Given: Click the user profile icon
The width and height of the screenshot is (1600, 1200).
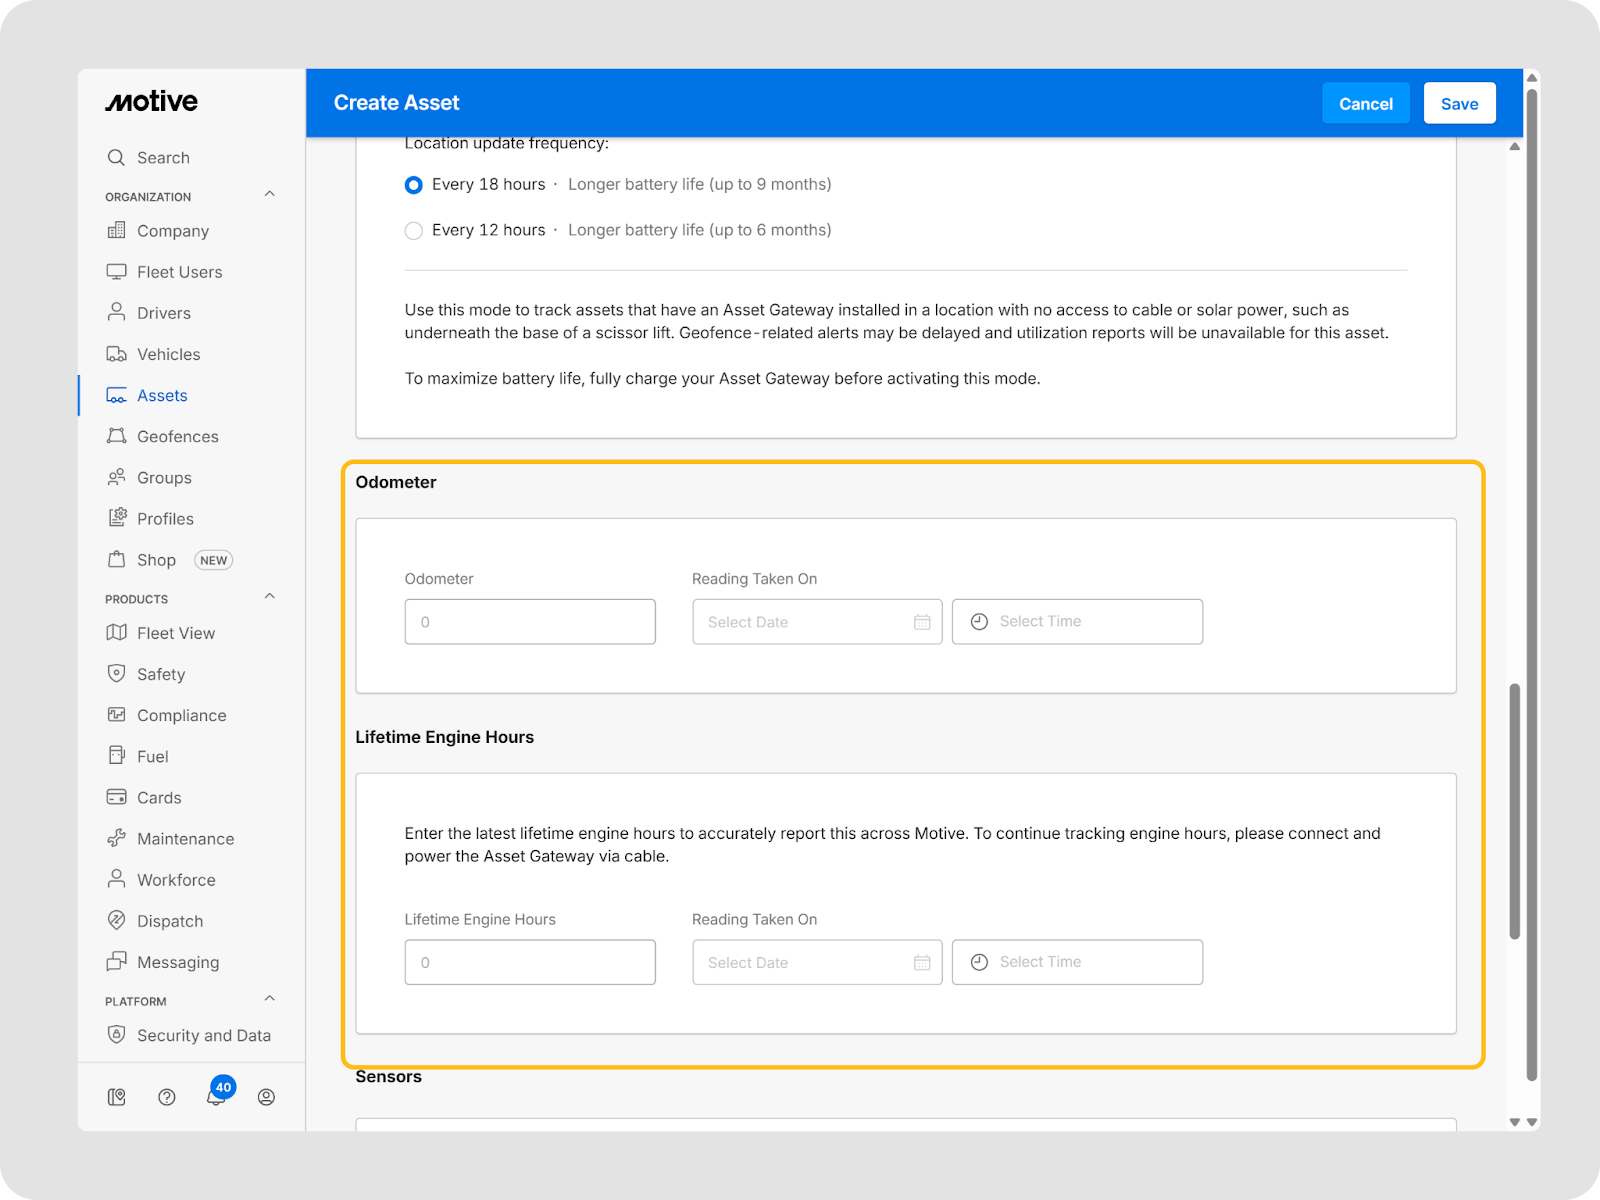Looking at the screenshot, I should [266, 1097].
